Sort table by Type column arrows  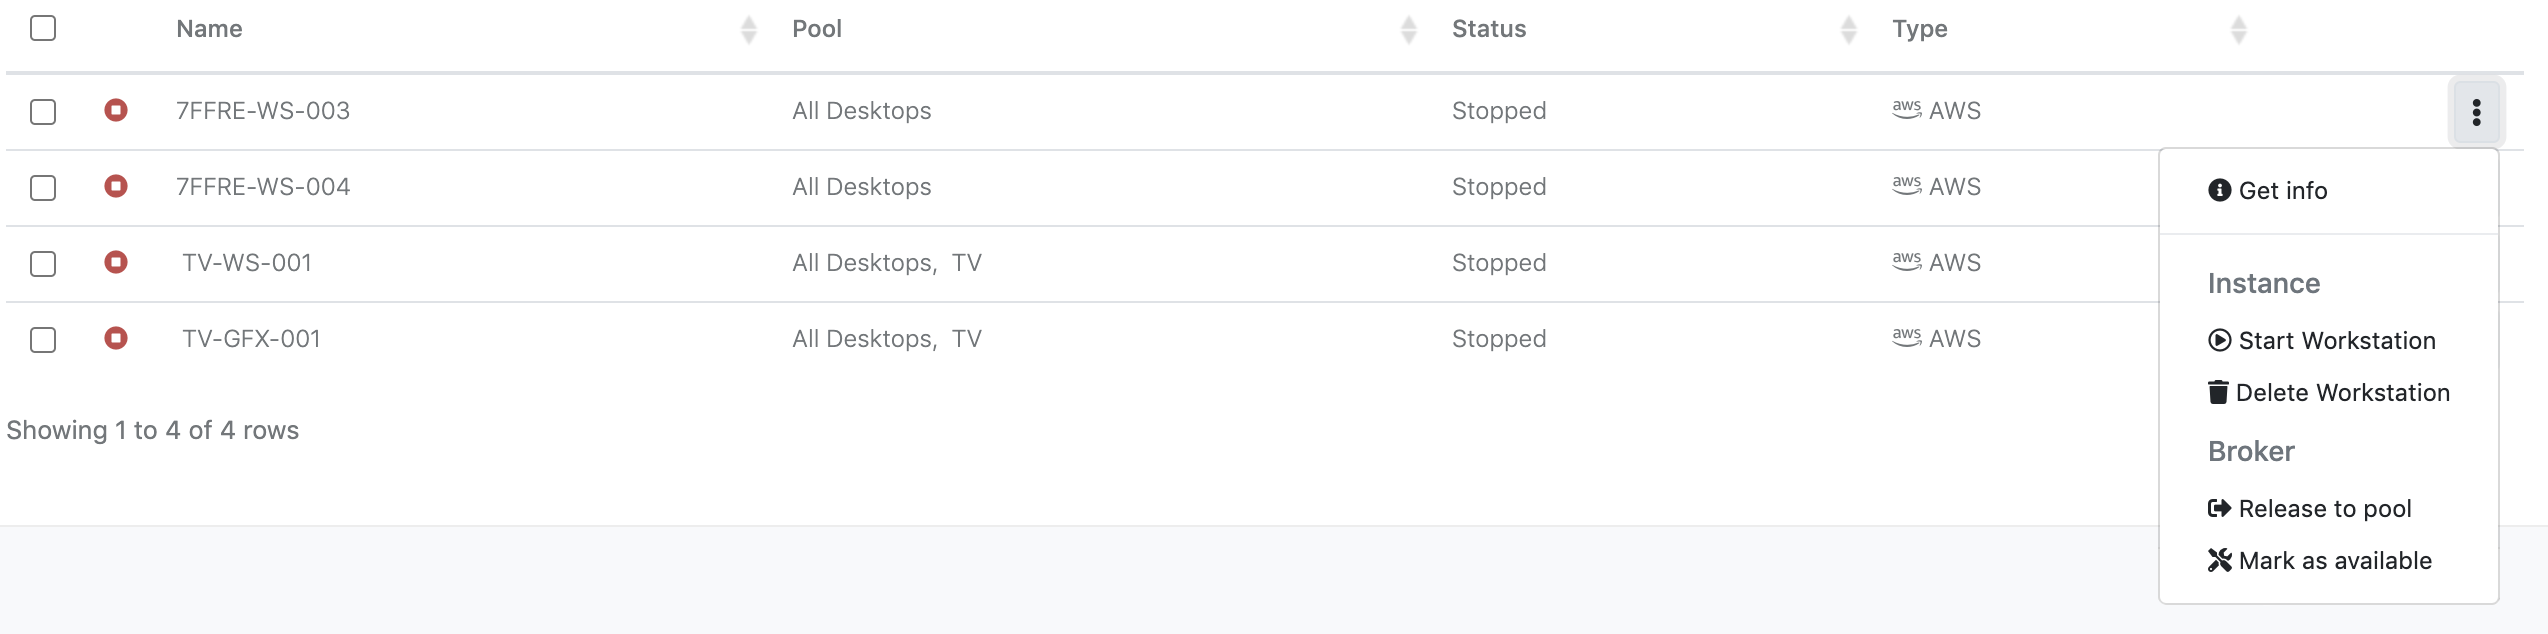[2238, 30]
